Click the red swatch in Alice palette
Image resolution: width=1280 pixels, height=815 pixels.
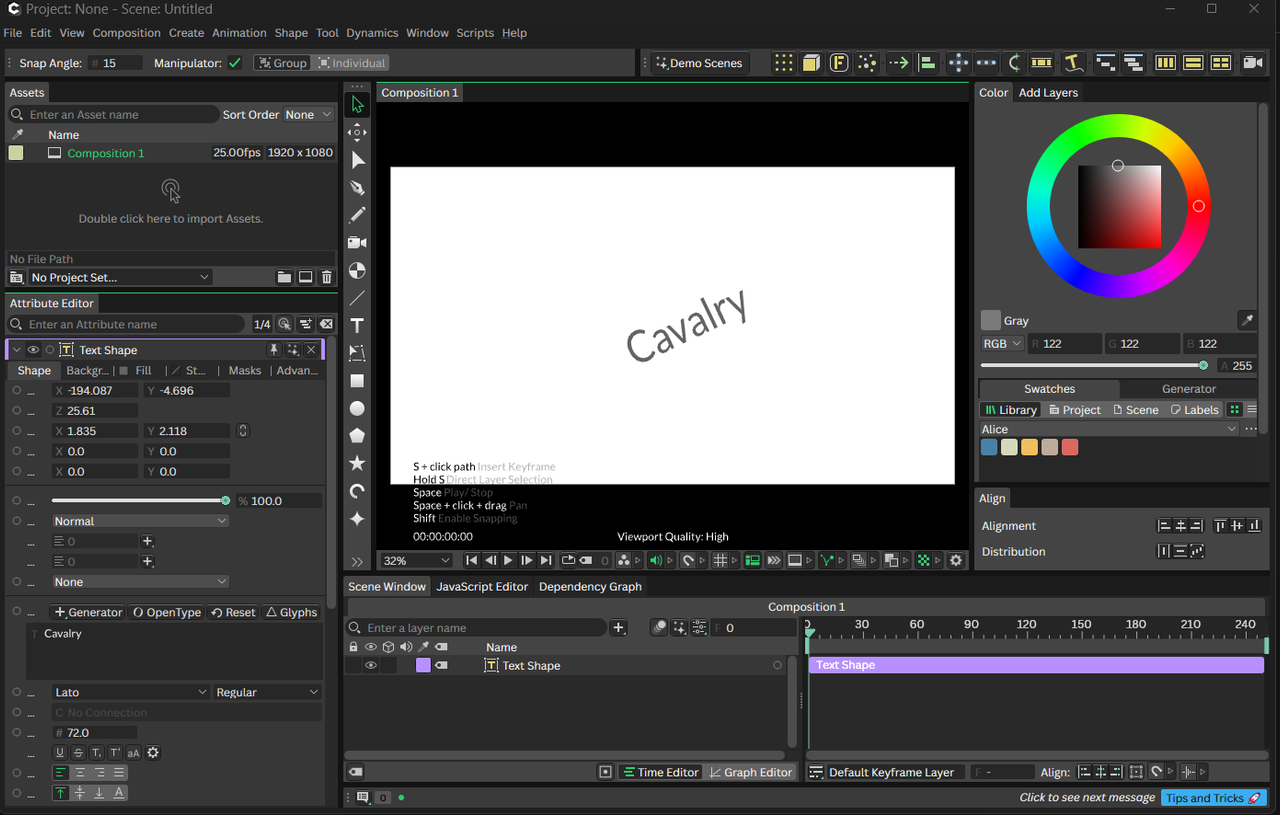tap(1070, 448)
